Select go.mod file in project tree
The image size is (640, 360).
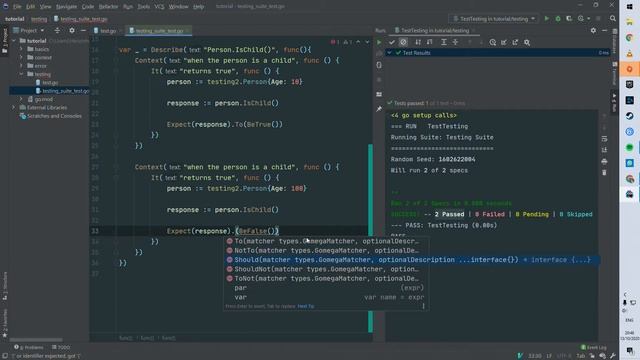tap(44, 99)
